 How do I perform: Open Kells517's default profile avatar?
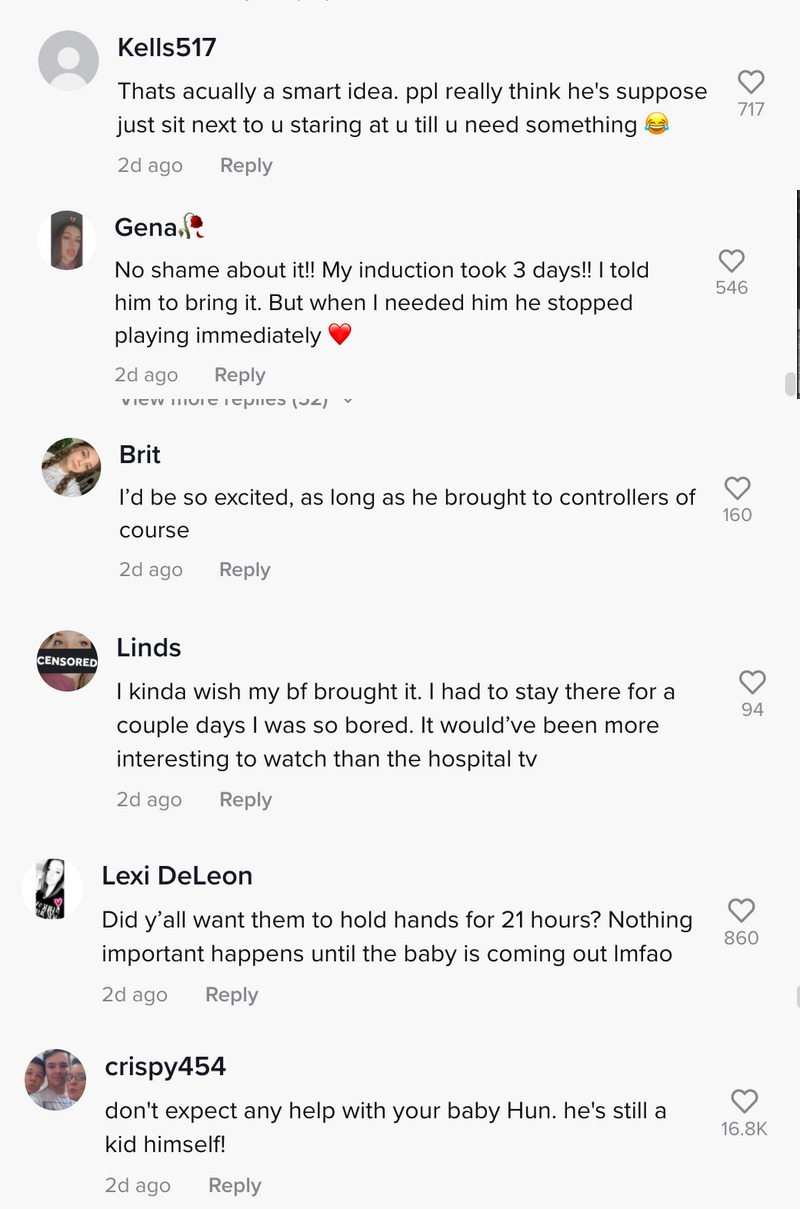pyautogui.click(x=68, y=61)
